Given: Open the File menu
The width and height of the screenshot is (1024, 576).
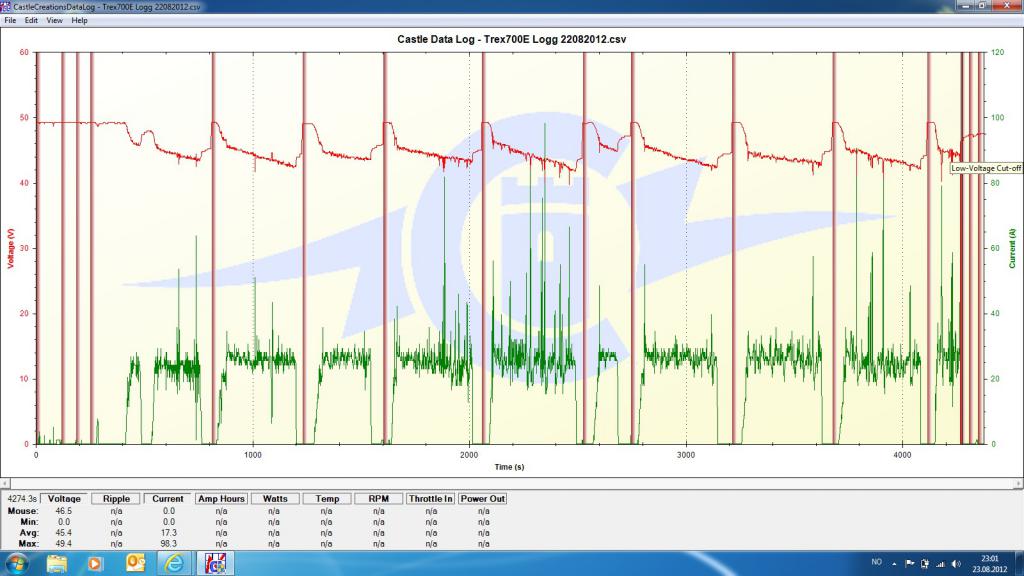Looking at the screenshot, I should pyautogui.click(x=10, y=20).
